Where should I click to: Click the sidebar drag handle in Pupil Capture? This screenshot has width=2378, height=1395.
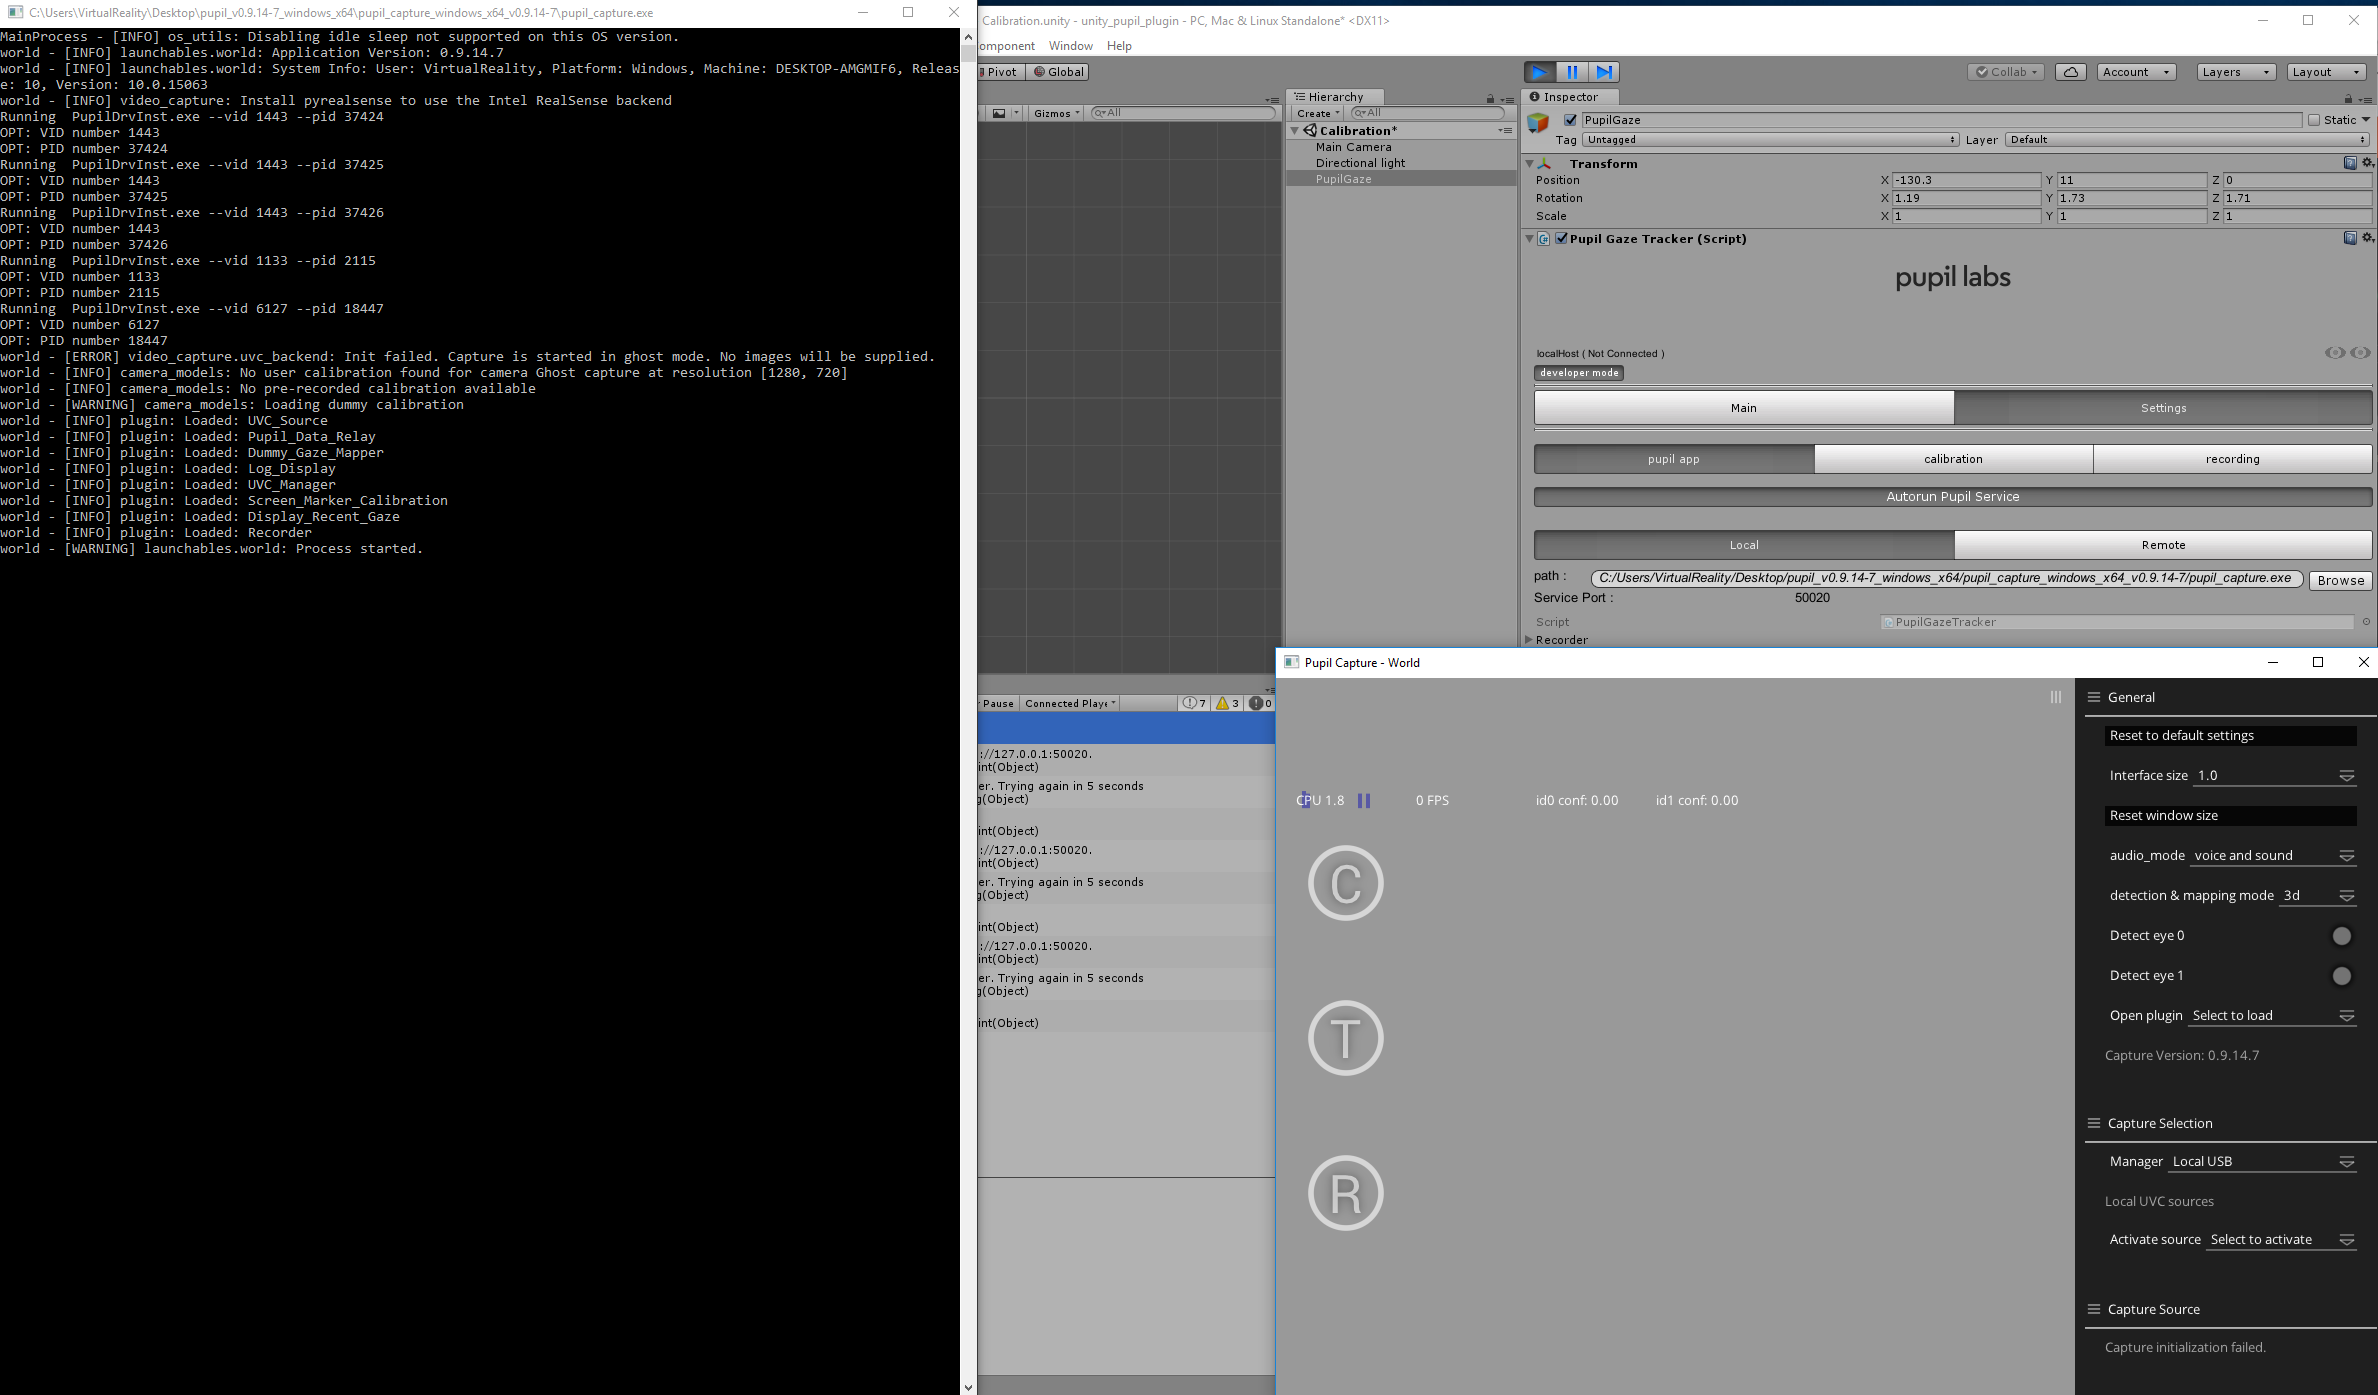pos(2056,697)
